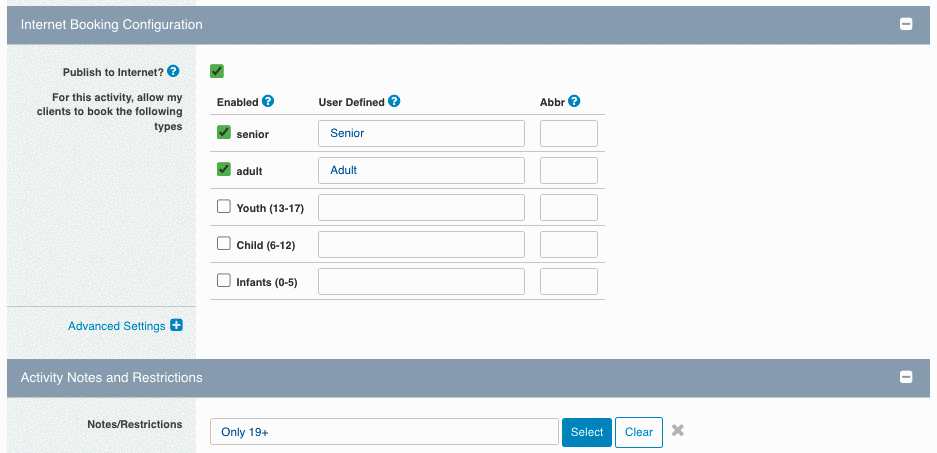Screen dimensions: 937x453
Task: Click the gray X next to Clear
Action: (678, 430)
